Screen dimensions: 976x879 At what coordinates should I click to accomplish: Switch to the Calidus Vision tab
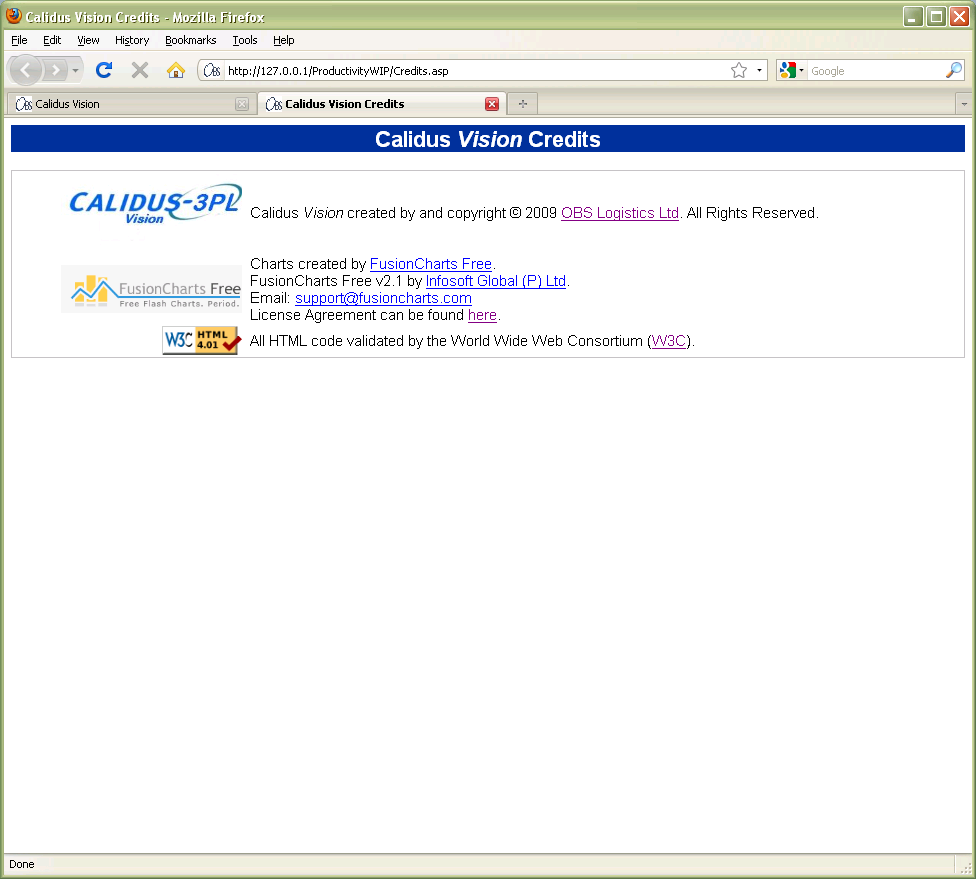tap(131, 104)
